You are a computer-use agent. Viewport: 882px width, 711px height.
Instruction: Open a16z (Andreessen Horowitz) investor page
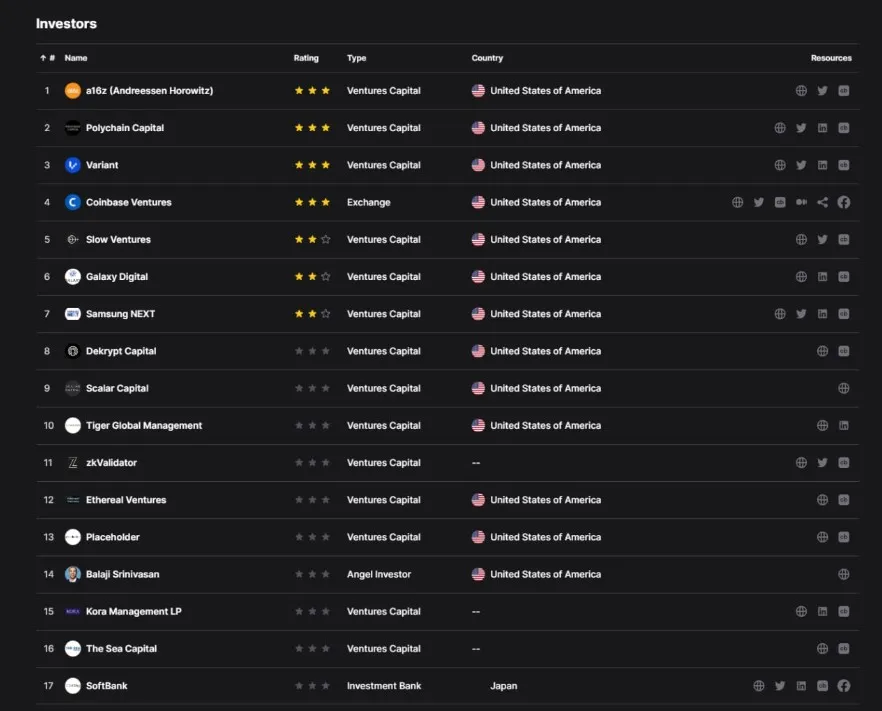(150, 91)
